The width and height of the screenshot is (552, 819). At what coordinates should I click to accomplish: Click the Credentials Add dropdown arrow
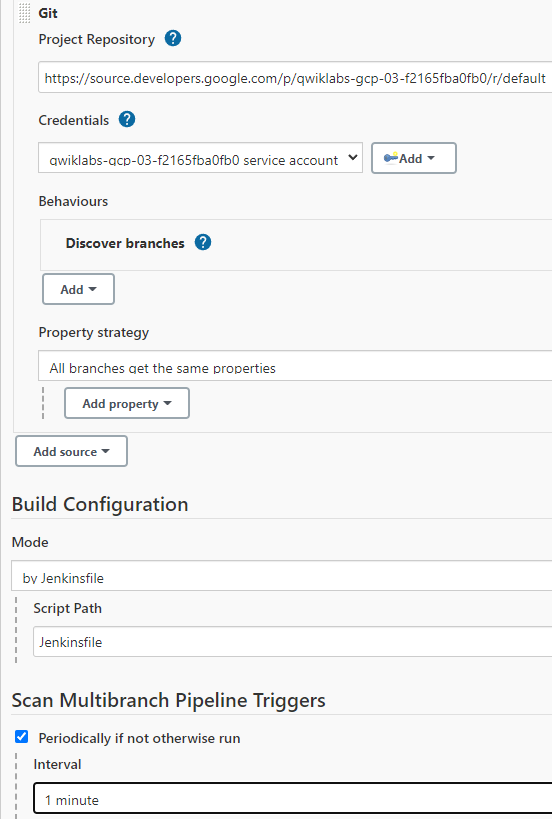coord(431,158)
